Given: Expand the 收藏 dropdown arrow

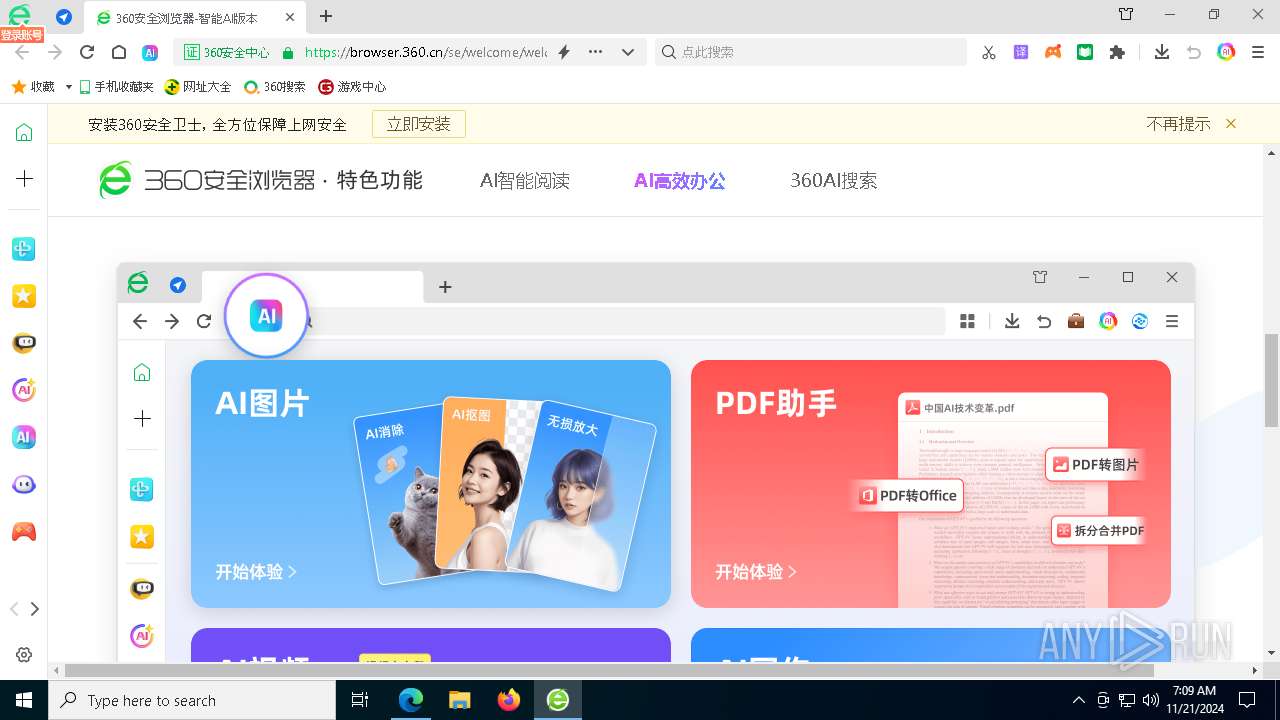Looking at the screenshot, I should pos(68,87).
